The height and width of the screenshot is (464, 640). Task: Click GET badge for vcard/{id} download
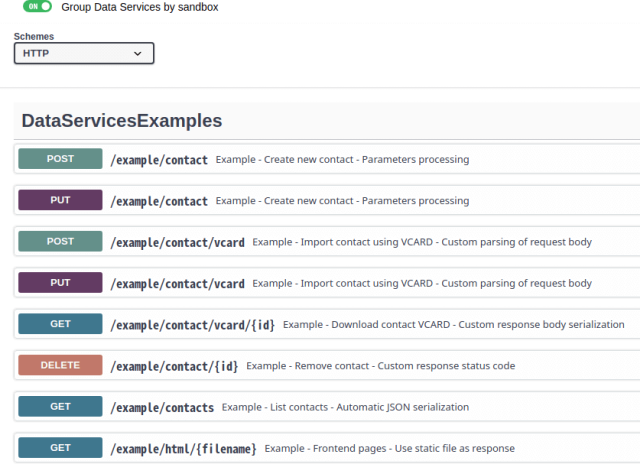pyautogui.click(x=60, y=324)
